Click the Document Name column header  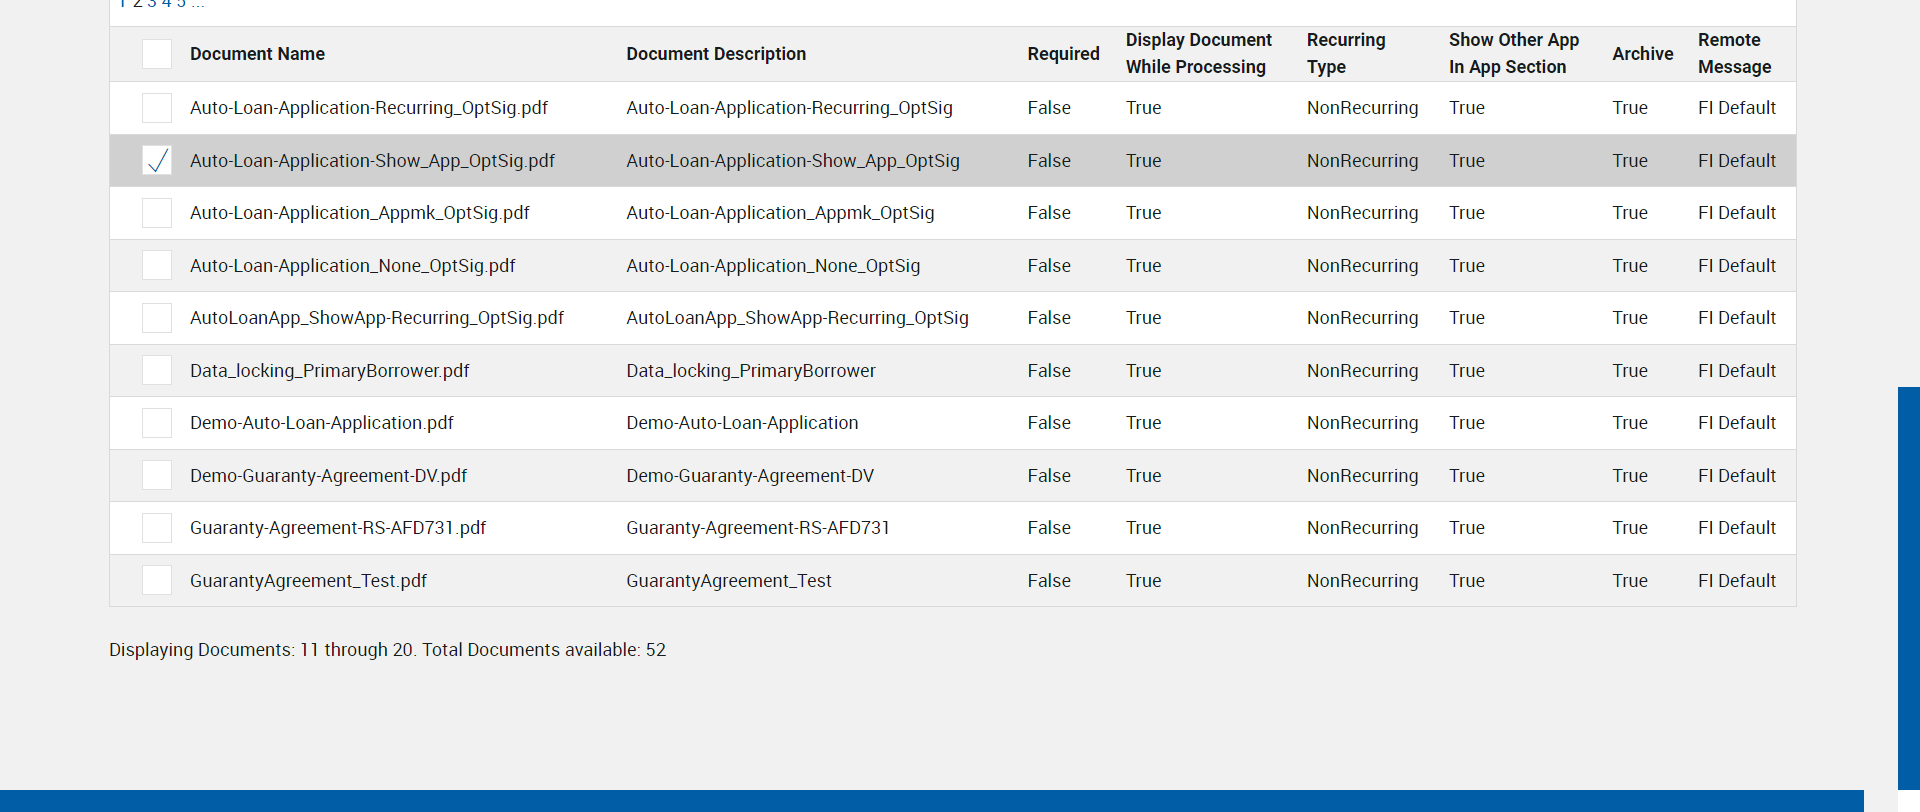pos(257,54)
